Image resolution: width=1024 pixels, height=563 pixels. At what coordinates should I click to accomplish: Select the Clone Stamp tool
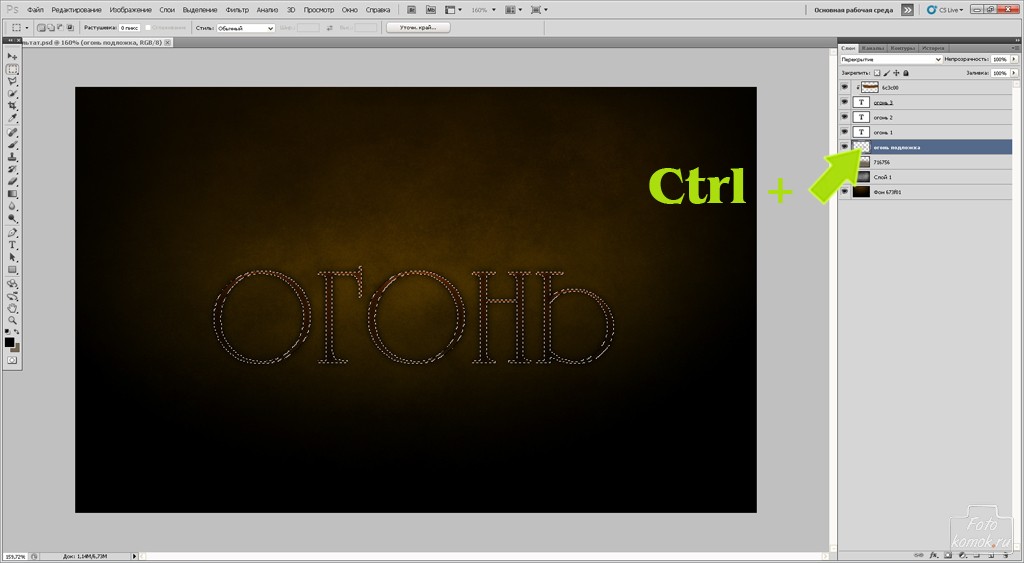click(12, 157)
